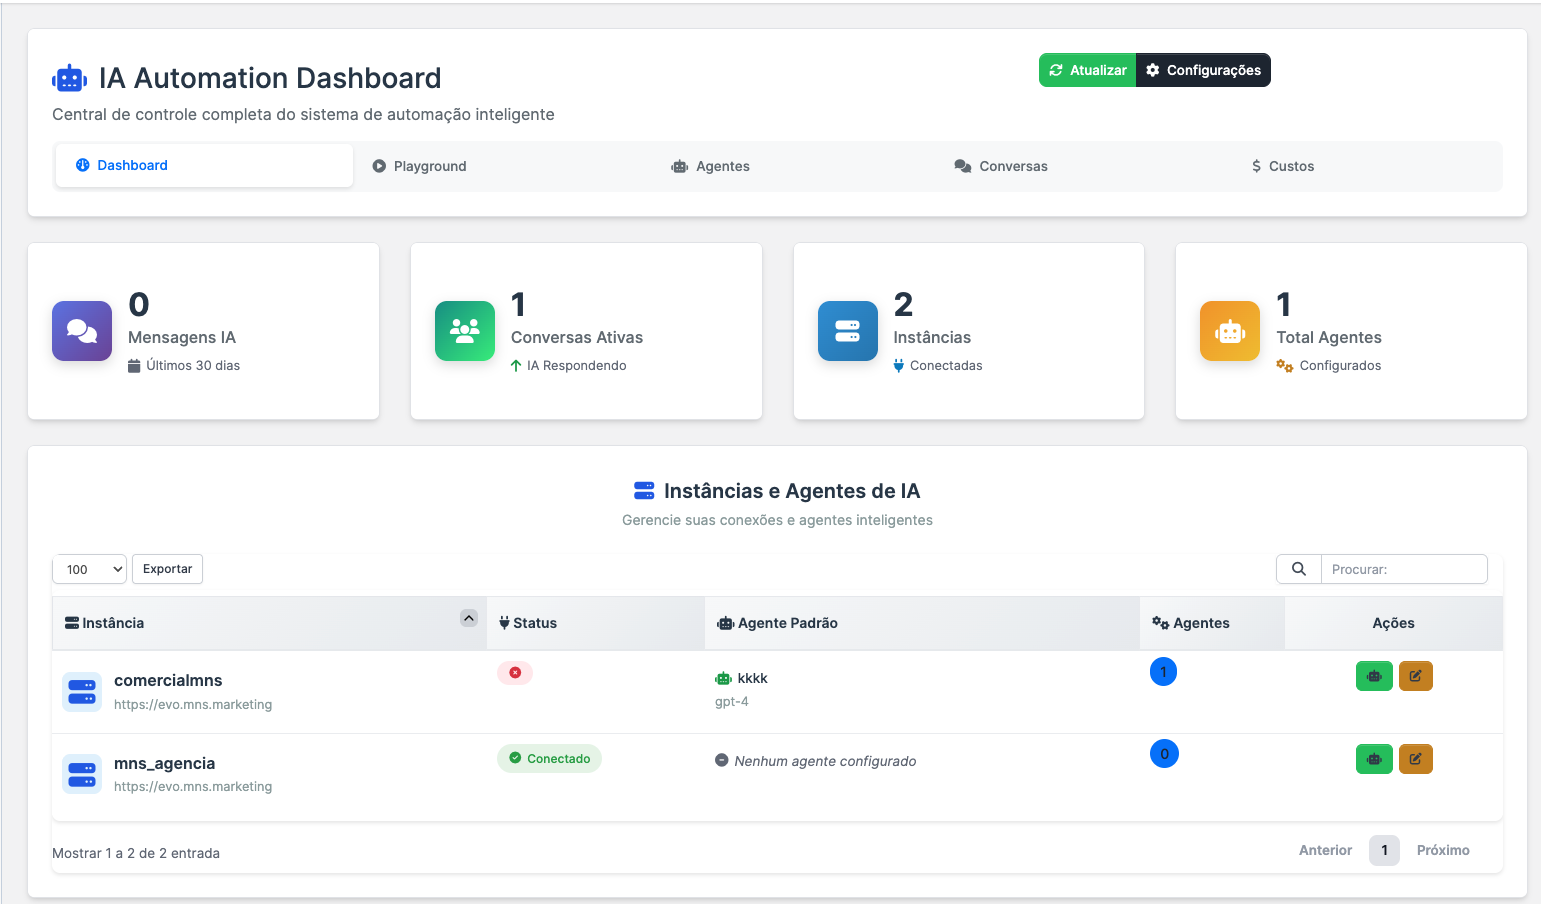The width and height of the screenshot is (1541, 904).
Task: Type in the Procurar search field
Action: [x=1404, y=569]
